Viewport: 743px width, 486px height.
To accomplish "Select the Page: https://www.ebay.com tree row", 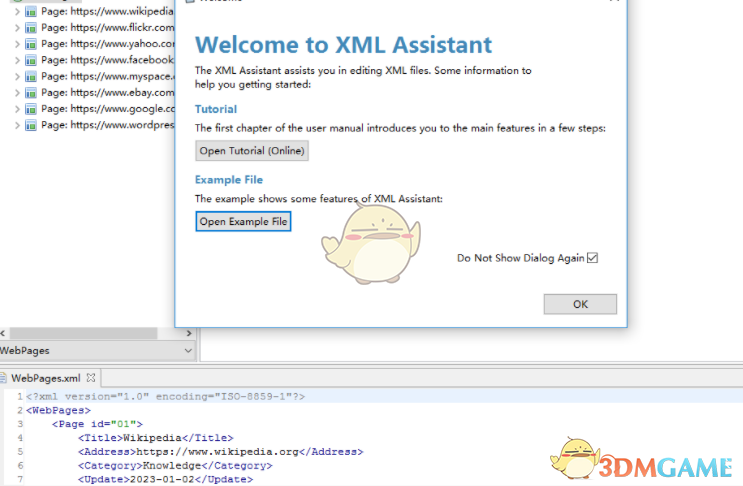I will (108, 93).
